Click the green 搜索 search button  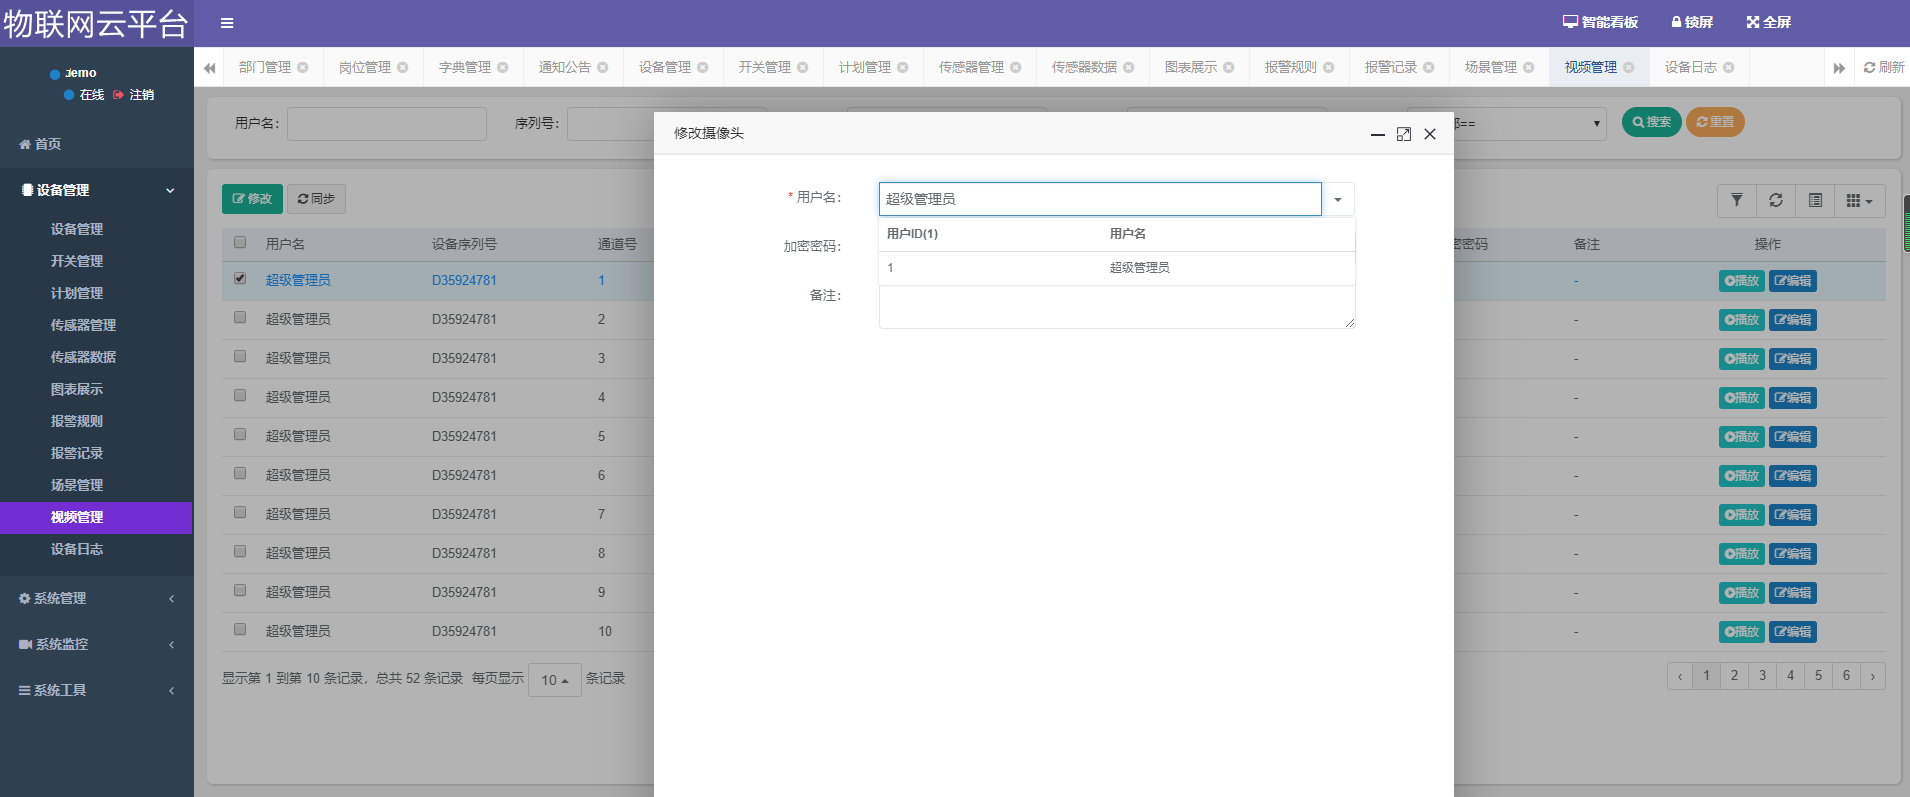pos(1651,122)
